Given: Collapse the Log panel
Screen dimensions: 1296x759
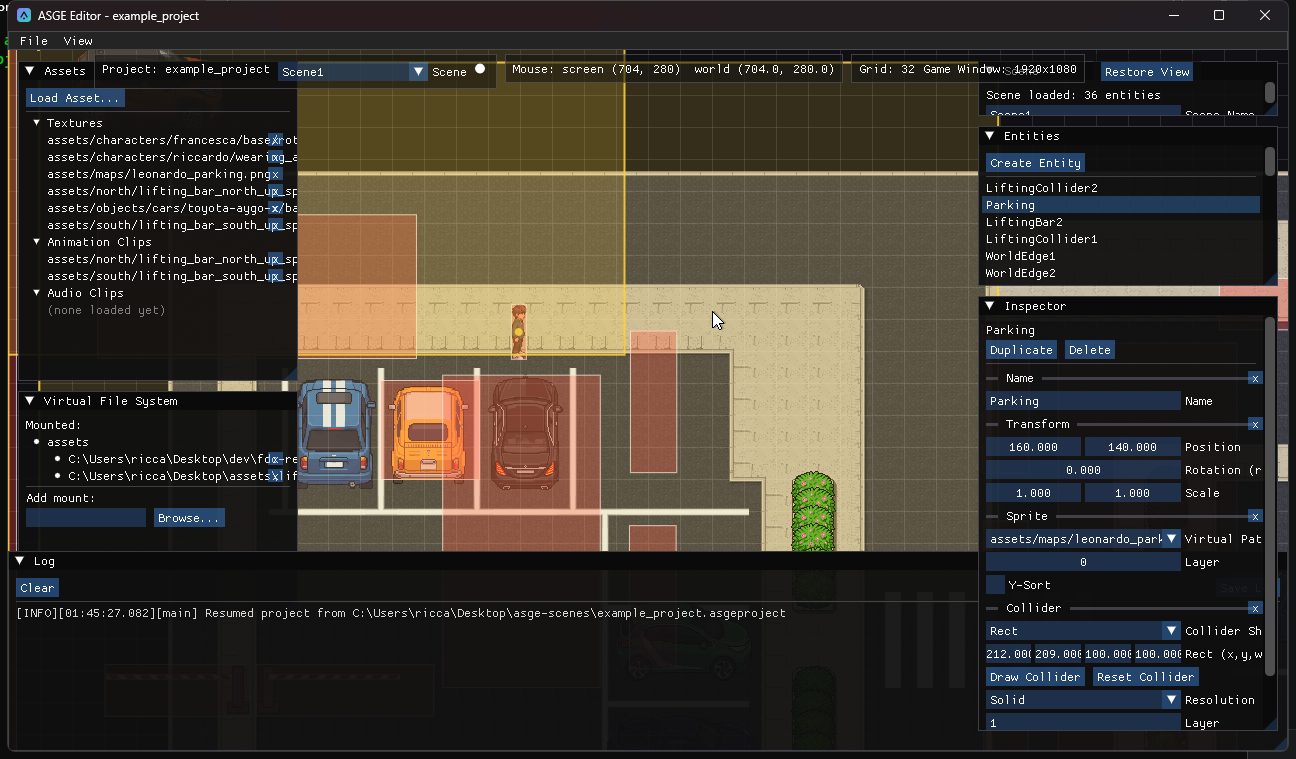Looking at the screenshot, I should coord(20,561).
